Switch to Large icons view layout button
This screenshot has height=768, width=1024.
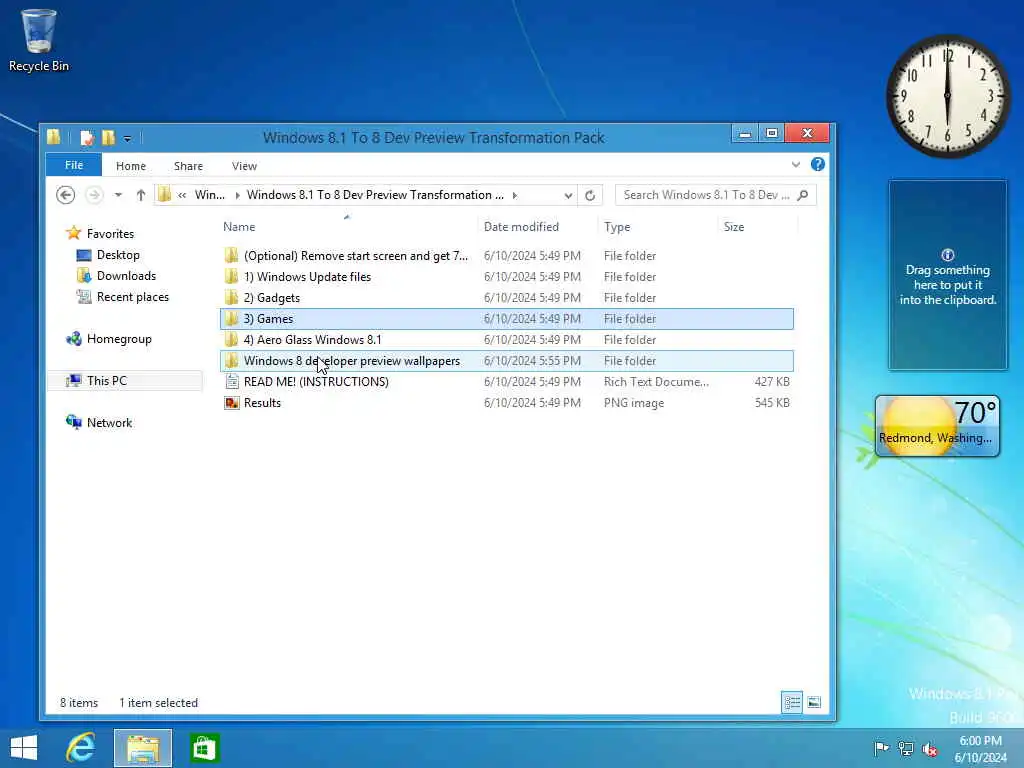pyautogui.click(x=814, y=703)
